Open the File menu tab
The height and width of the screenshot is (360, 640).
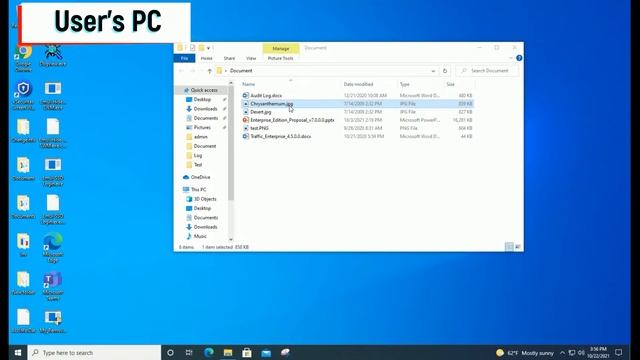pos(184,58)
